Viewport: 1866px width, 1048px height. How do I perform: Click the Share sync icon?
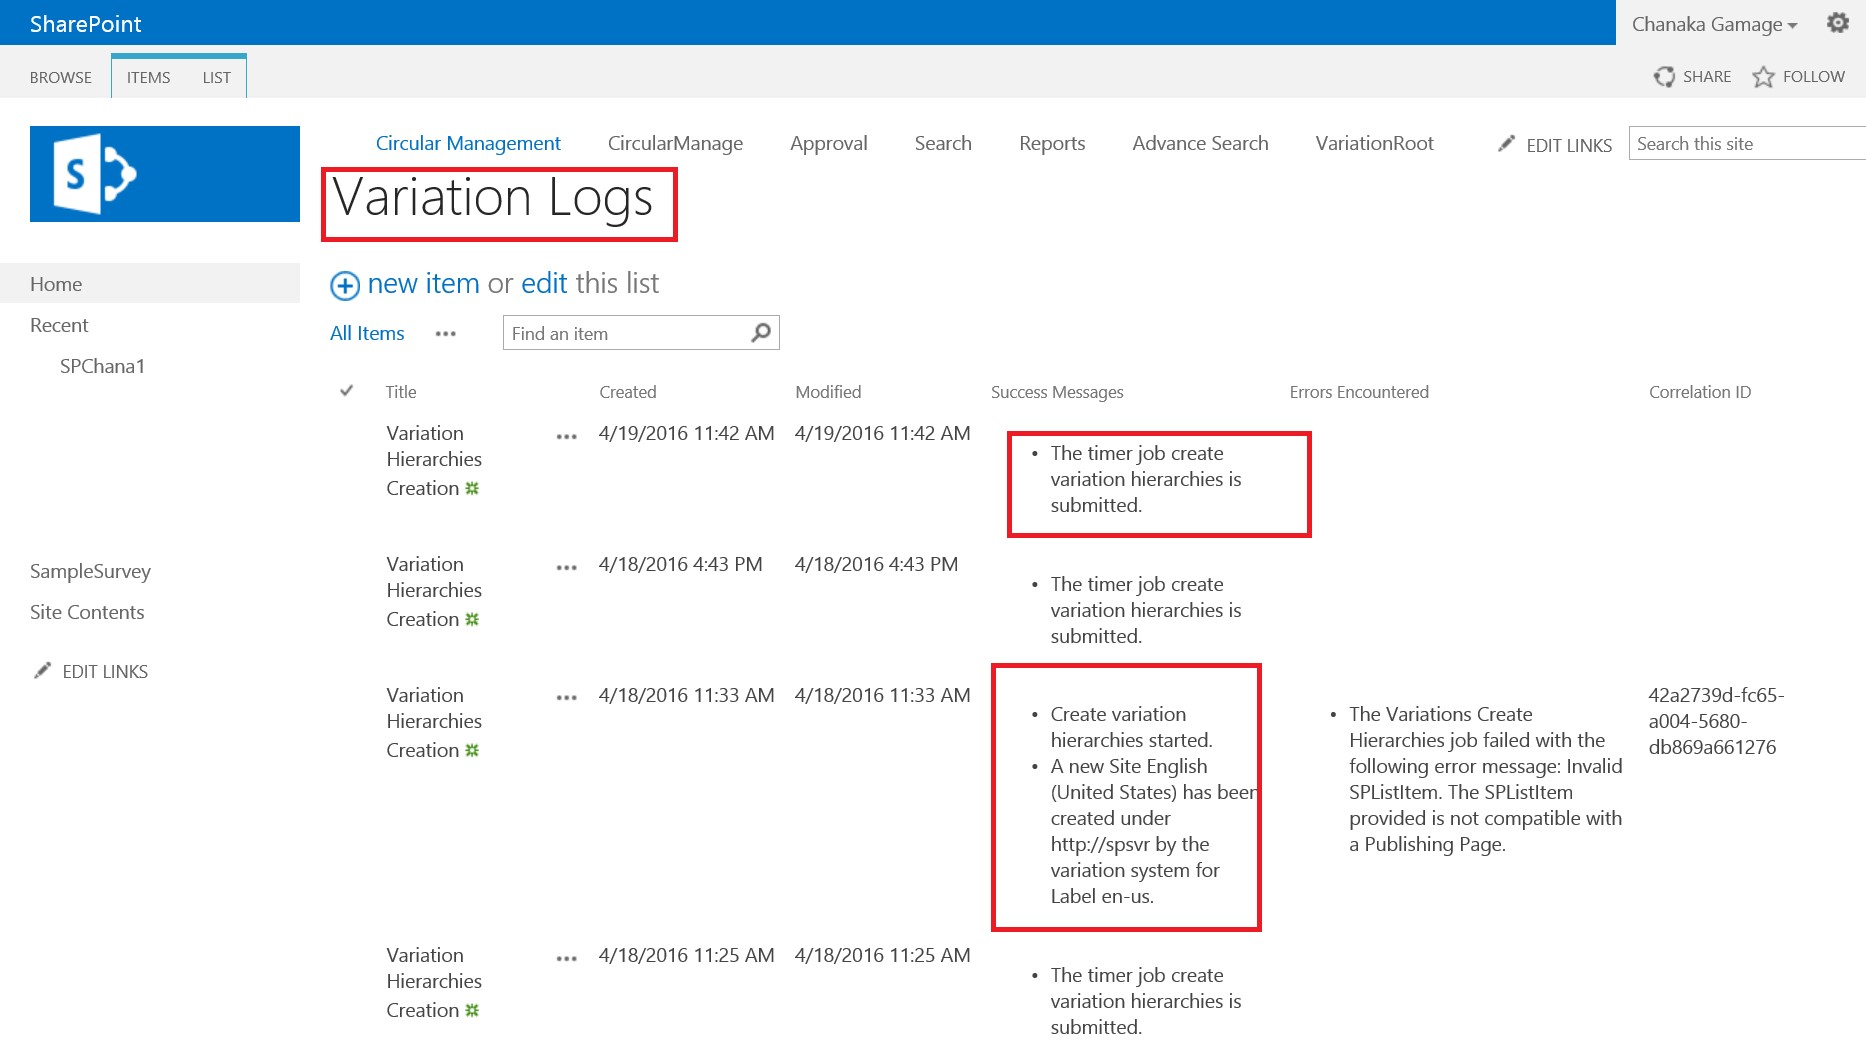point(1664,77)
